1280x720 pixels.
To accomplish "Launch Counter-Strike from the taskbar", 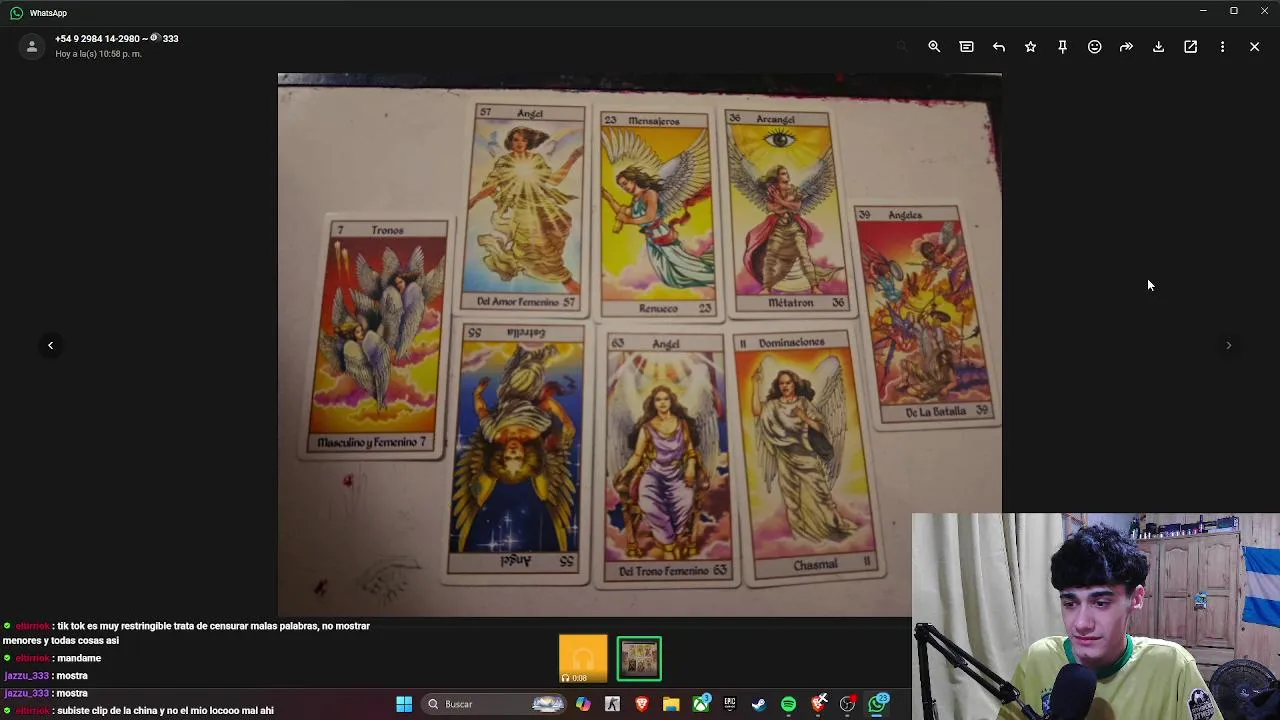I will pos(612,704).
